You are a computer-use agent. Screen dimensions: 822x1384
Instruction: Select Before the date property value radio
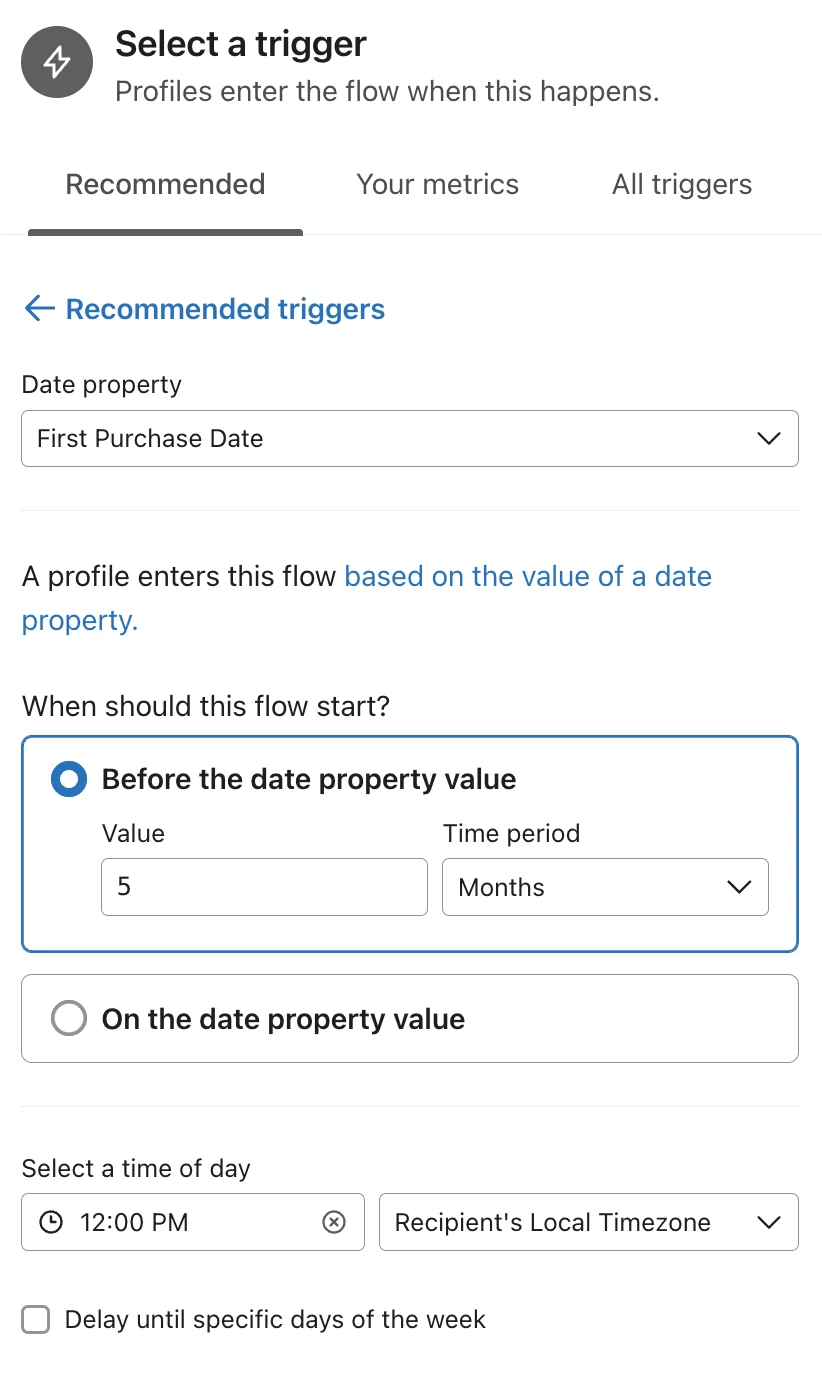coord(69,779)
